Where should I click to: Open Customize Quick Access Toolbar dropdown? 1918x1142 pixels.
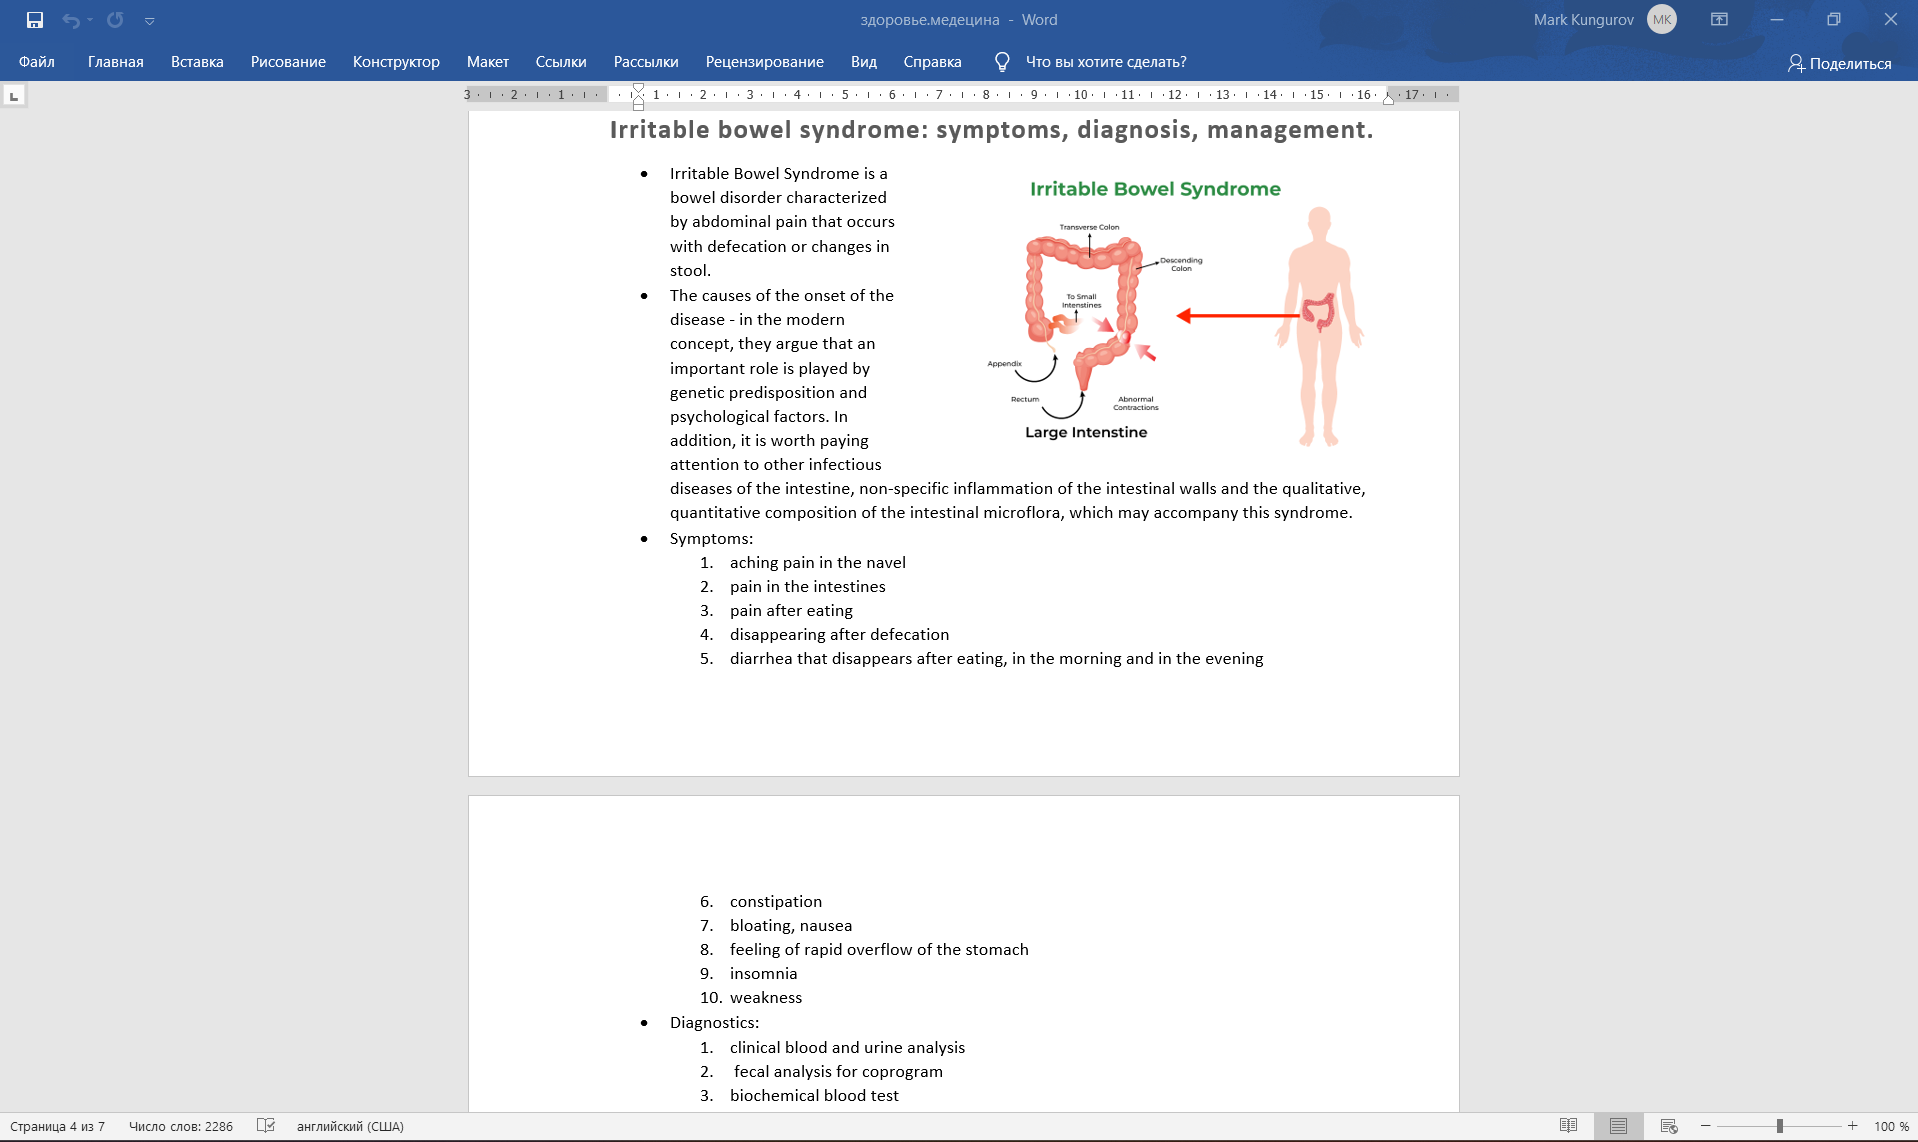149,21
